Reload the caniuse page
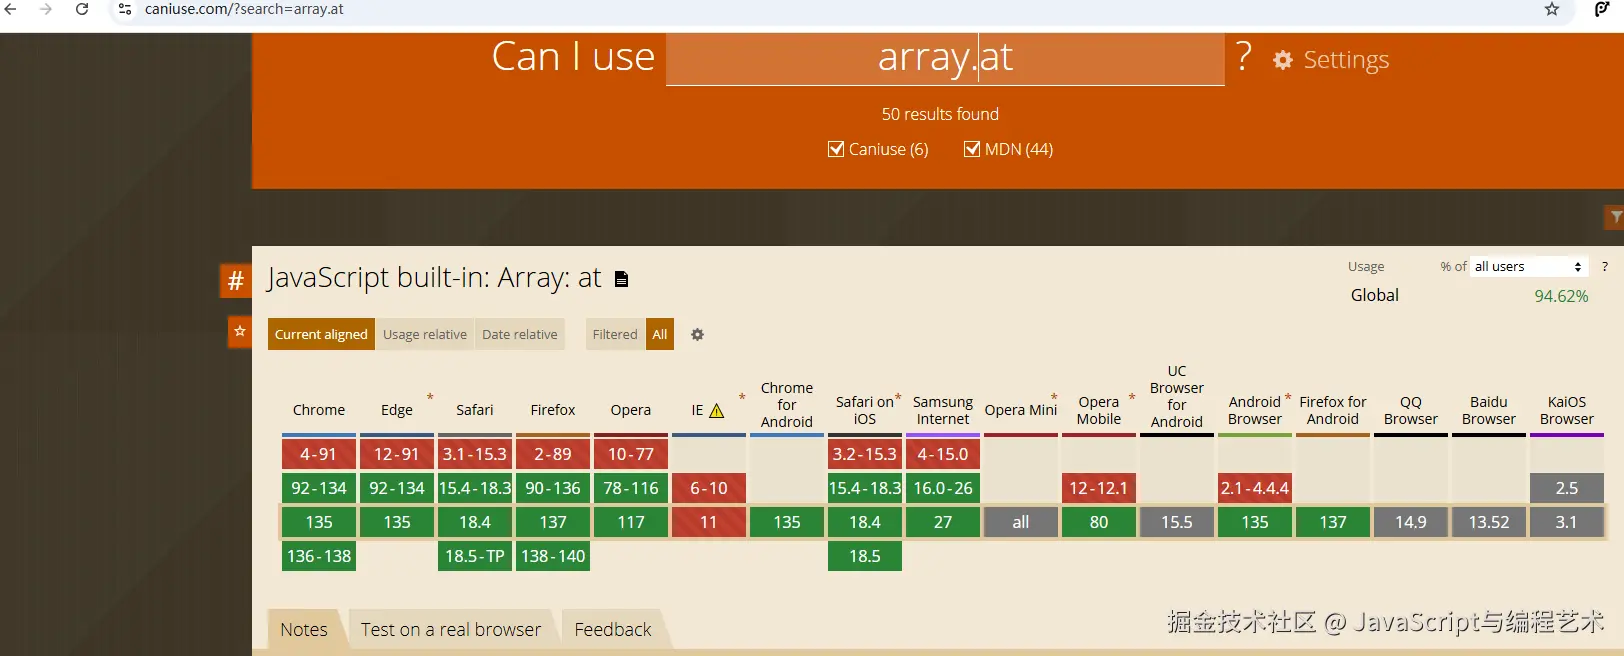 [x=82, y=9]
